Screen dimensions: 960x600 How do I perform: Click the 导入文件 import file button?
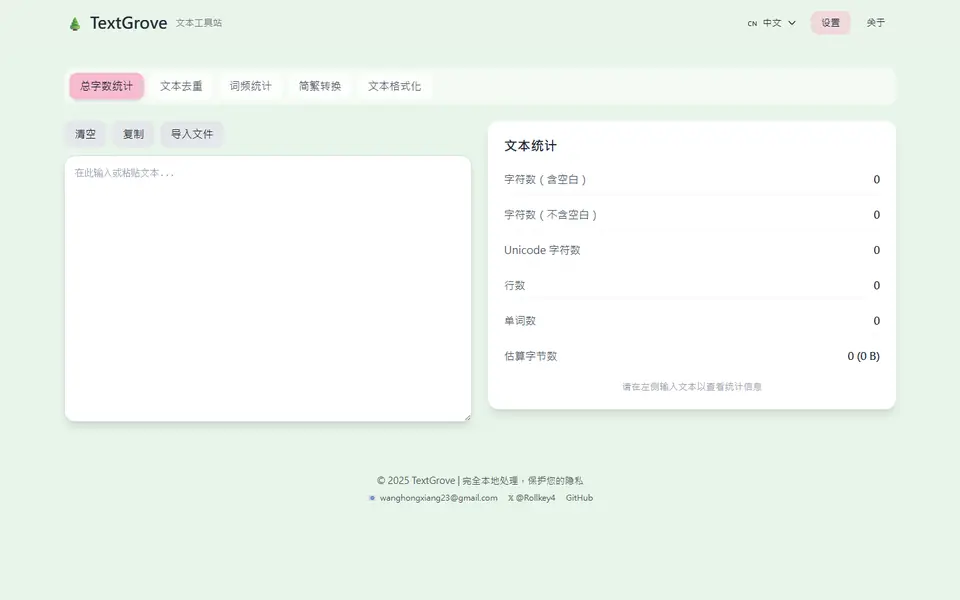coord(192,134)
